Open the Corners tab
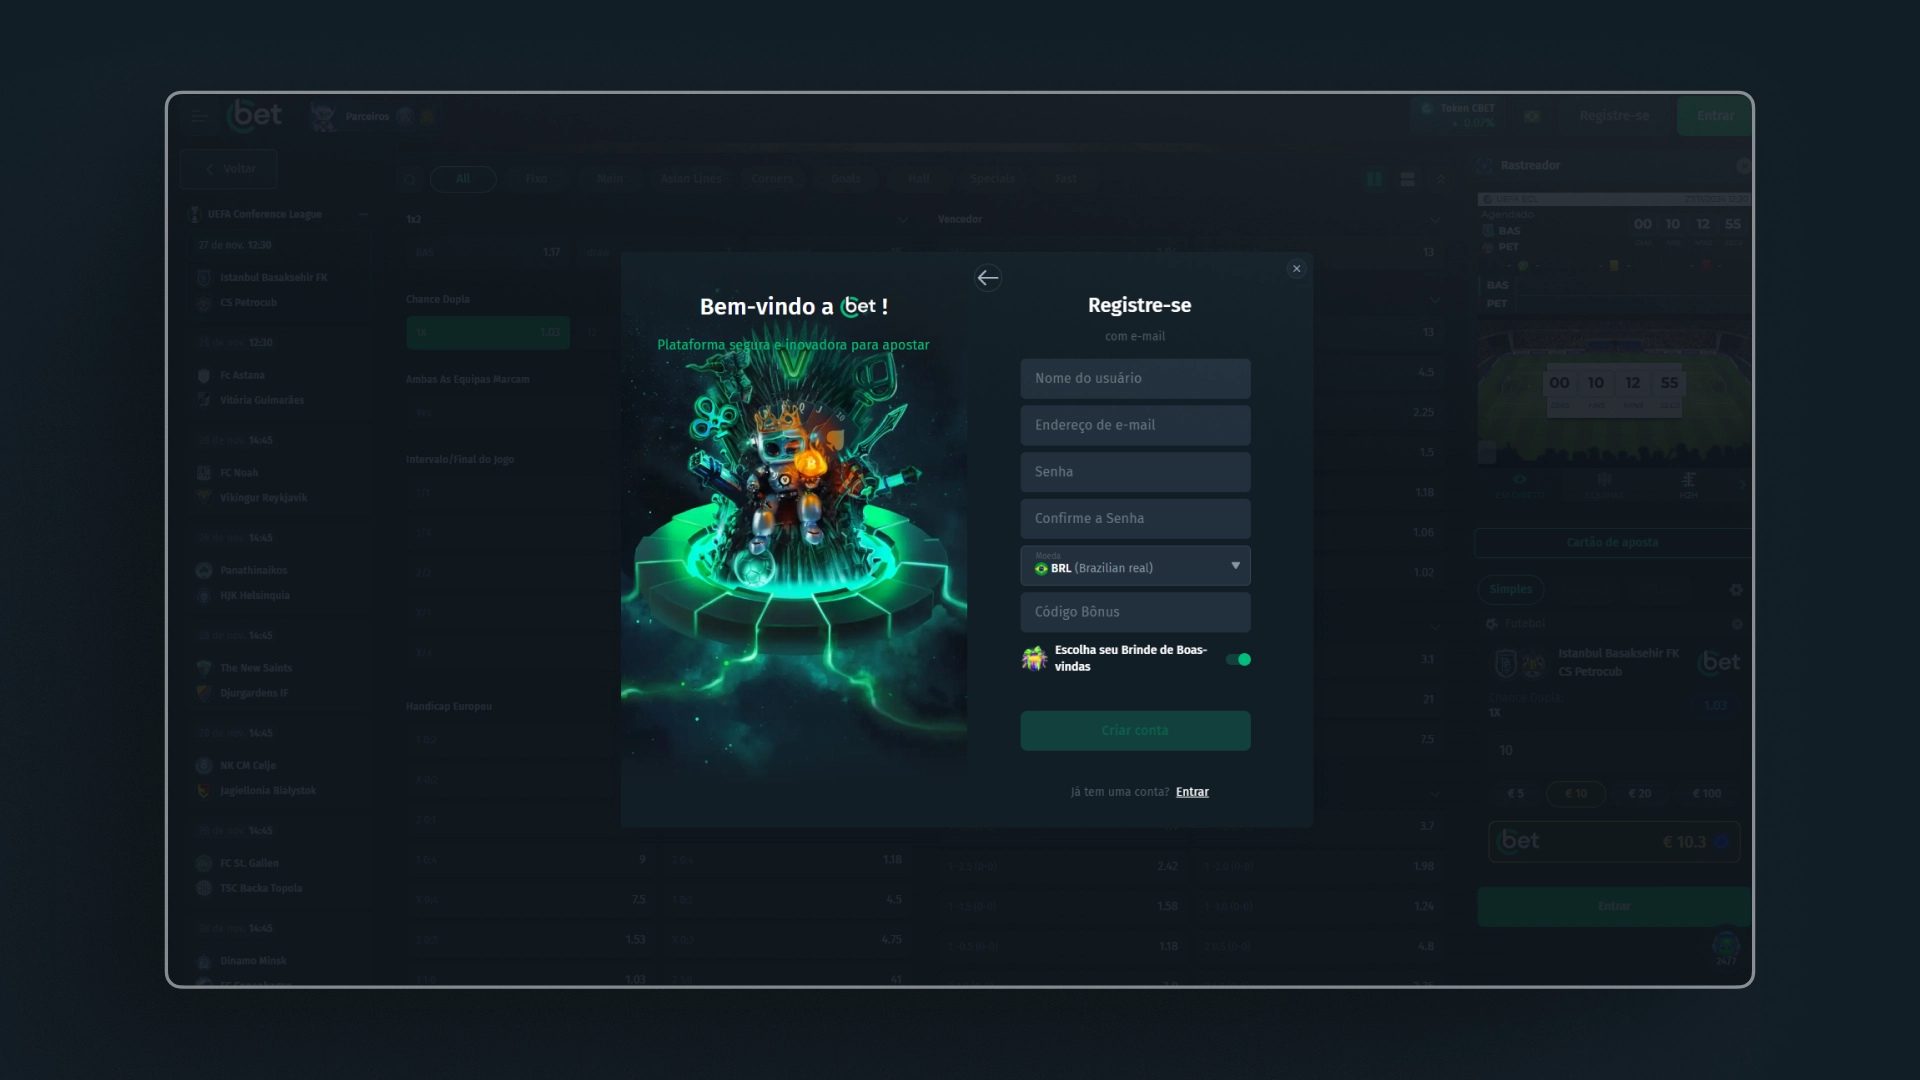The height and width of the screenshot is (1080, 1920). [772, 179]
